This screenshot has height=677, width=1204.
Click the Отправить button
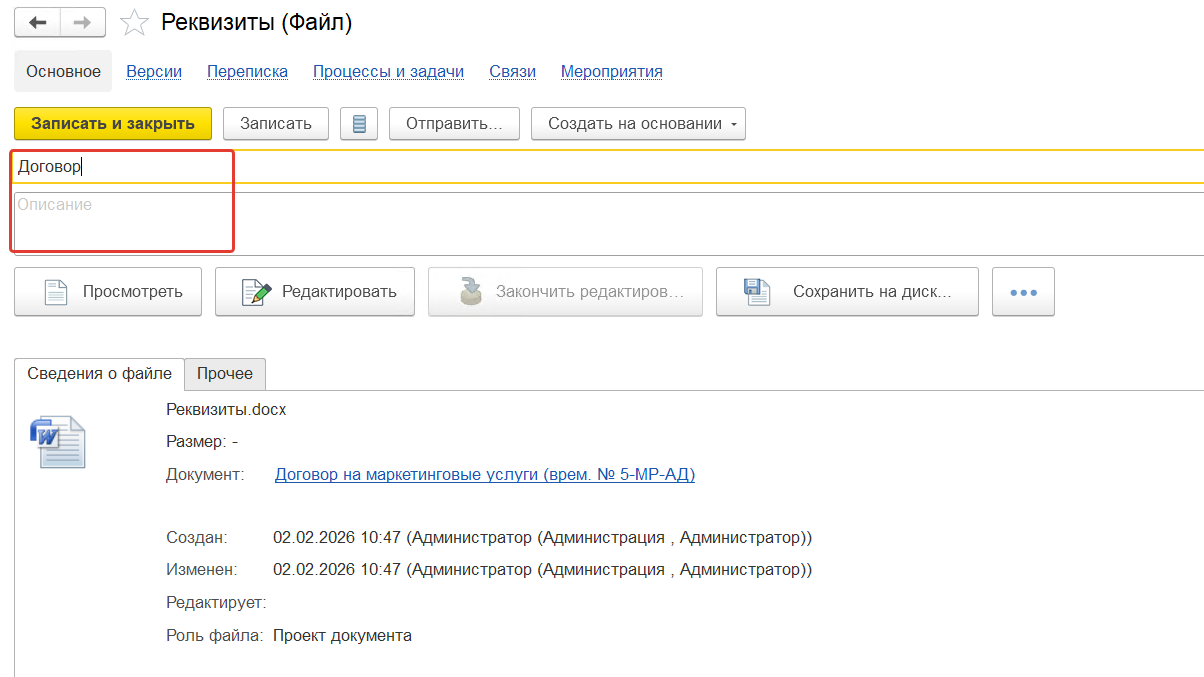coord(454,124)
